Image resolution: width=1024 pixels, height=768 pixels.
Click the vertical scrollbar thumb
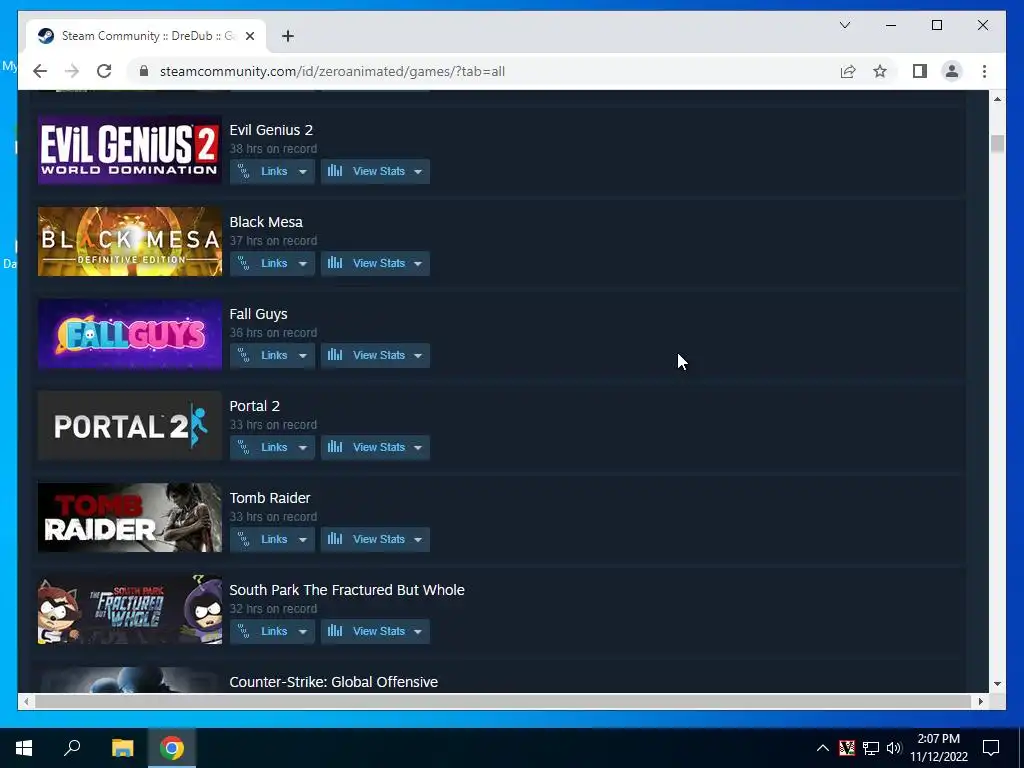point(997,144)
